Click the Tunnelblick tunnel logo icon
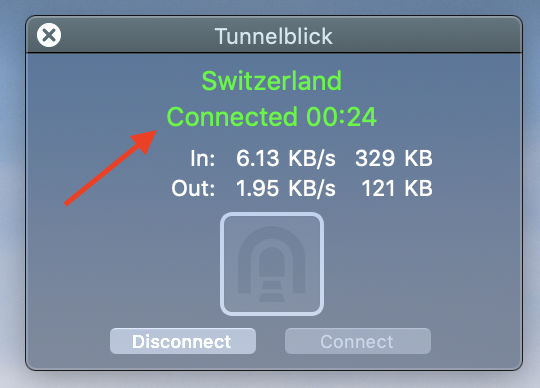 point(272,264)
